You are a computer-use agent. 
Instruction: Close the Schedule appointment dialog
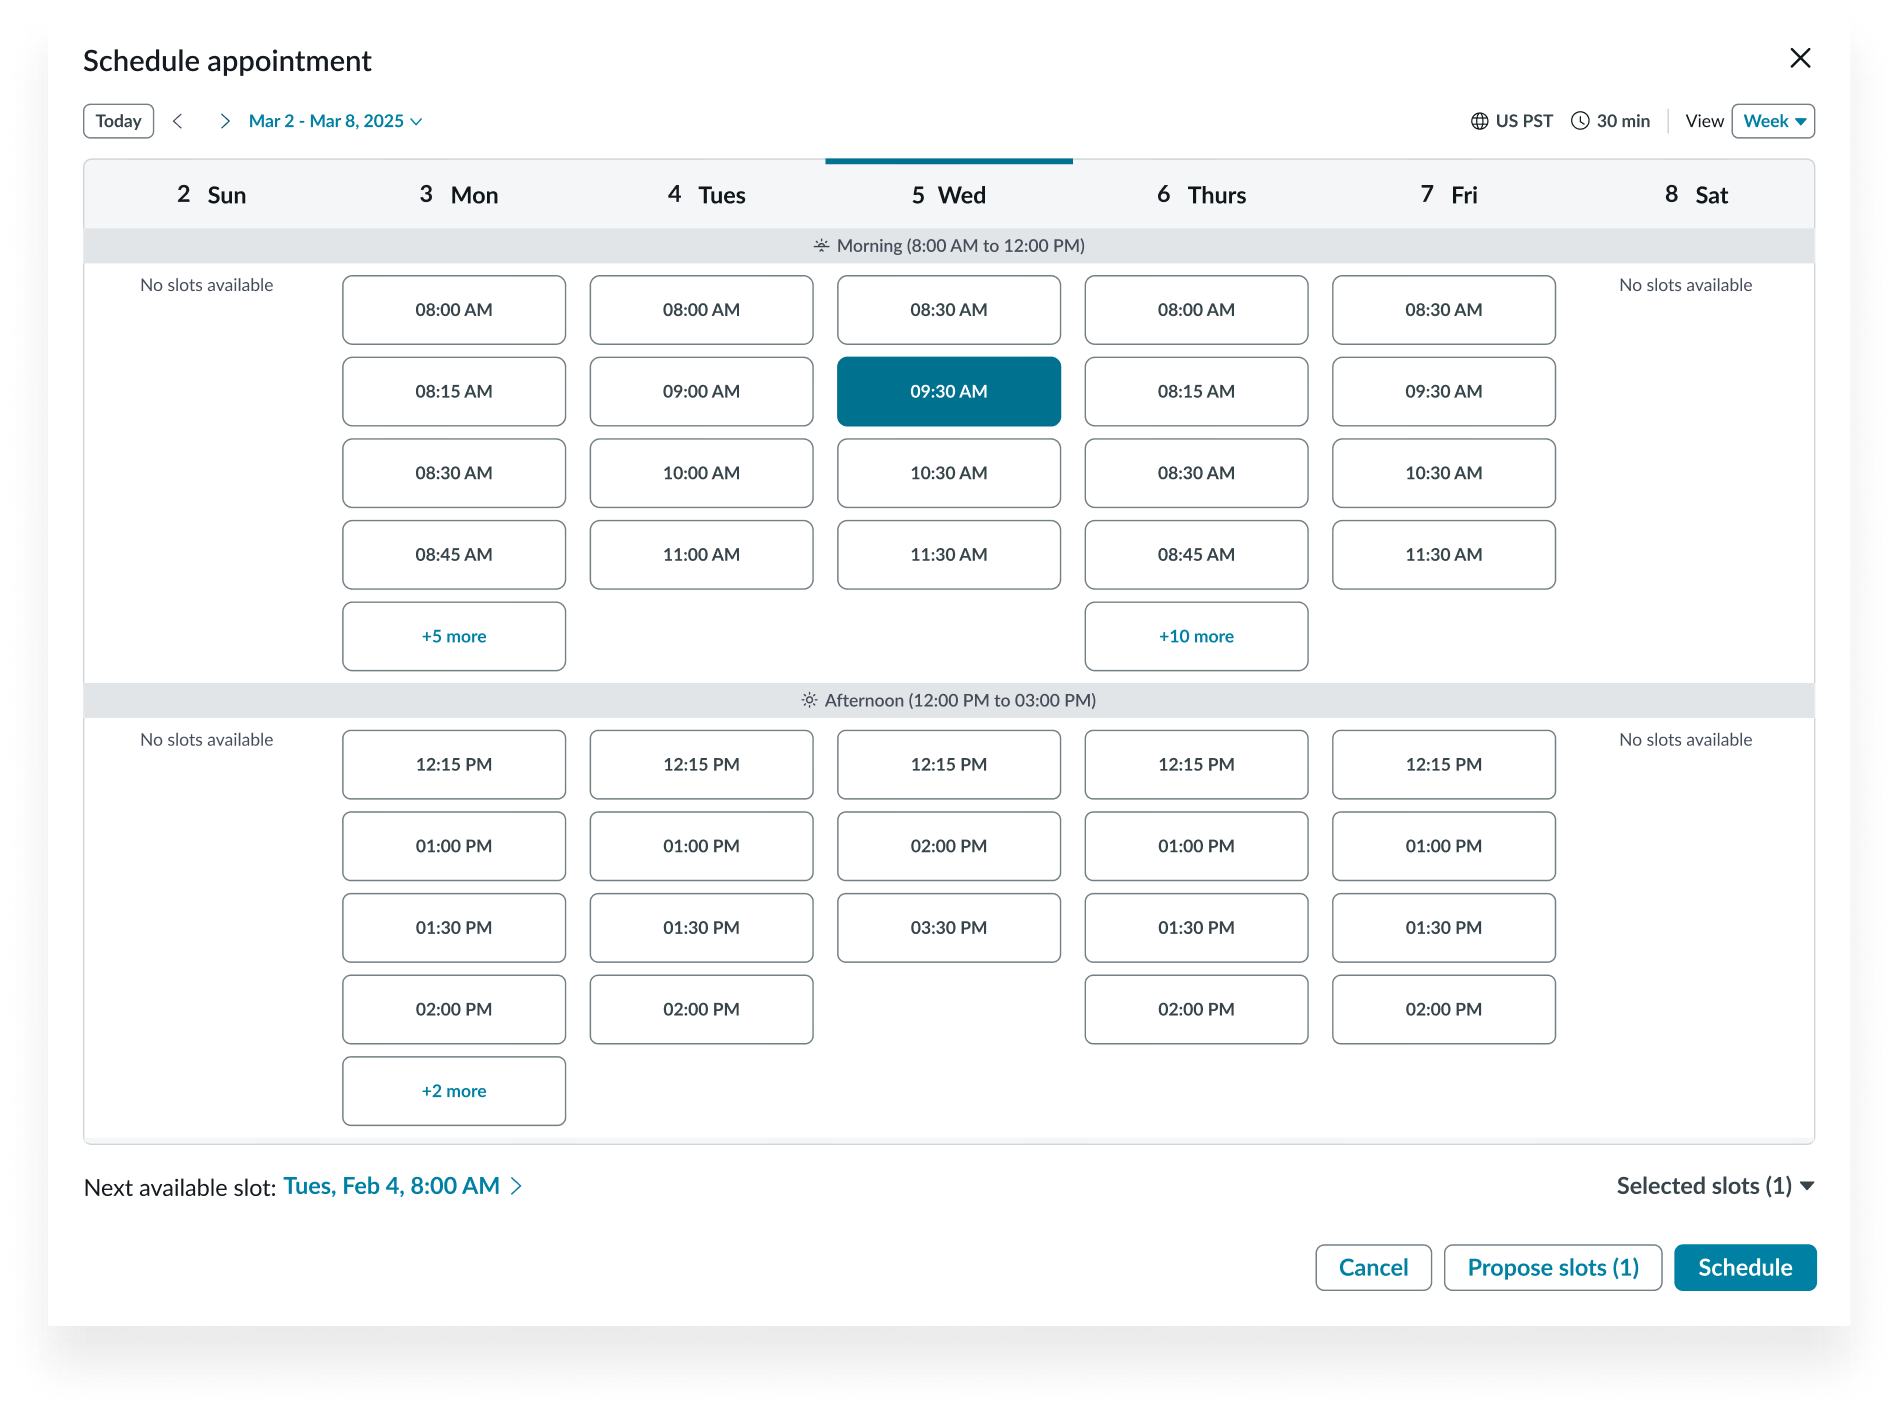pos(1800,58)
